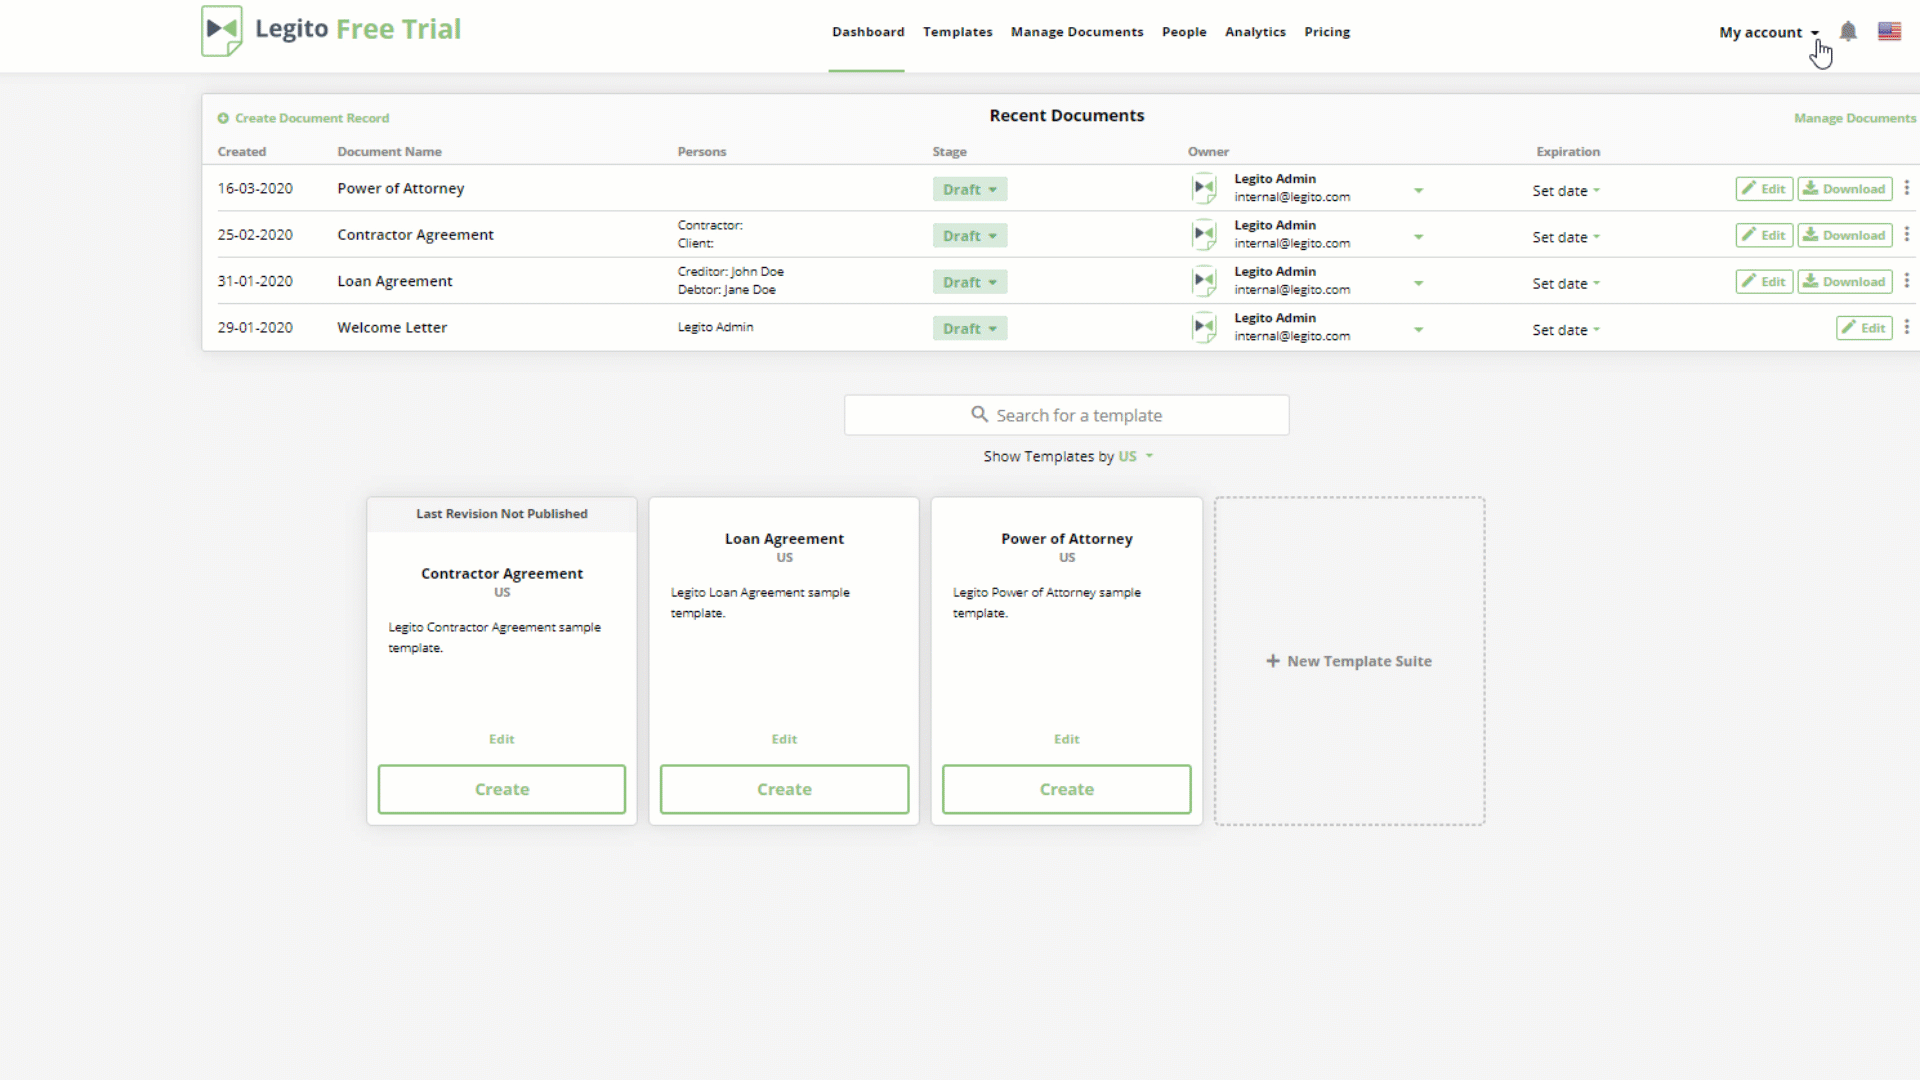Open Draft stage dropdown for Contractor Agreement
The image size is (1920, 1080).
(969, 236)
